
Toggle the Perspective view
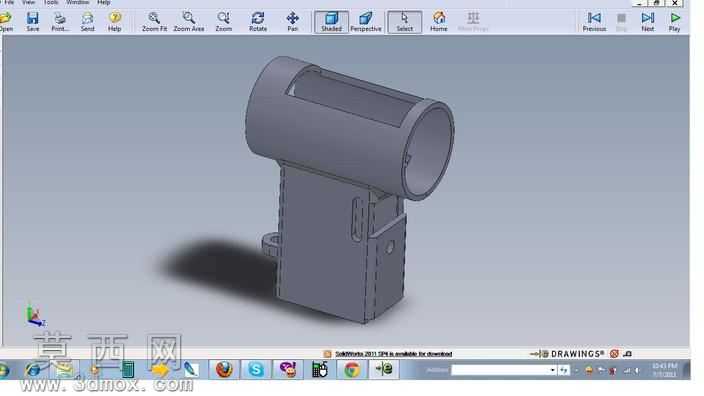coord(365,21)
